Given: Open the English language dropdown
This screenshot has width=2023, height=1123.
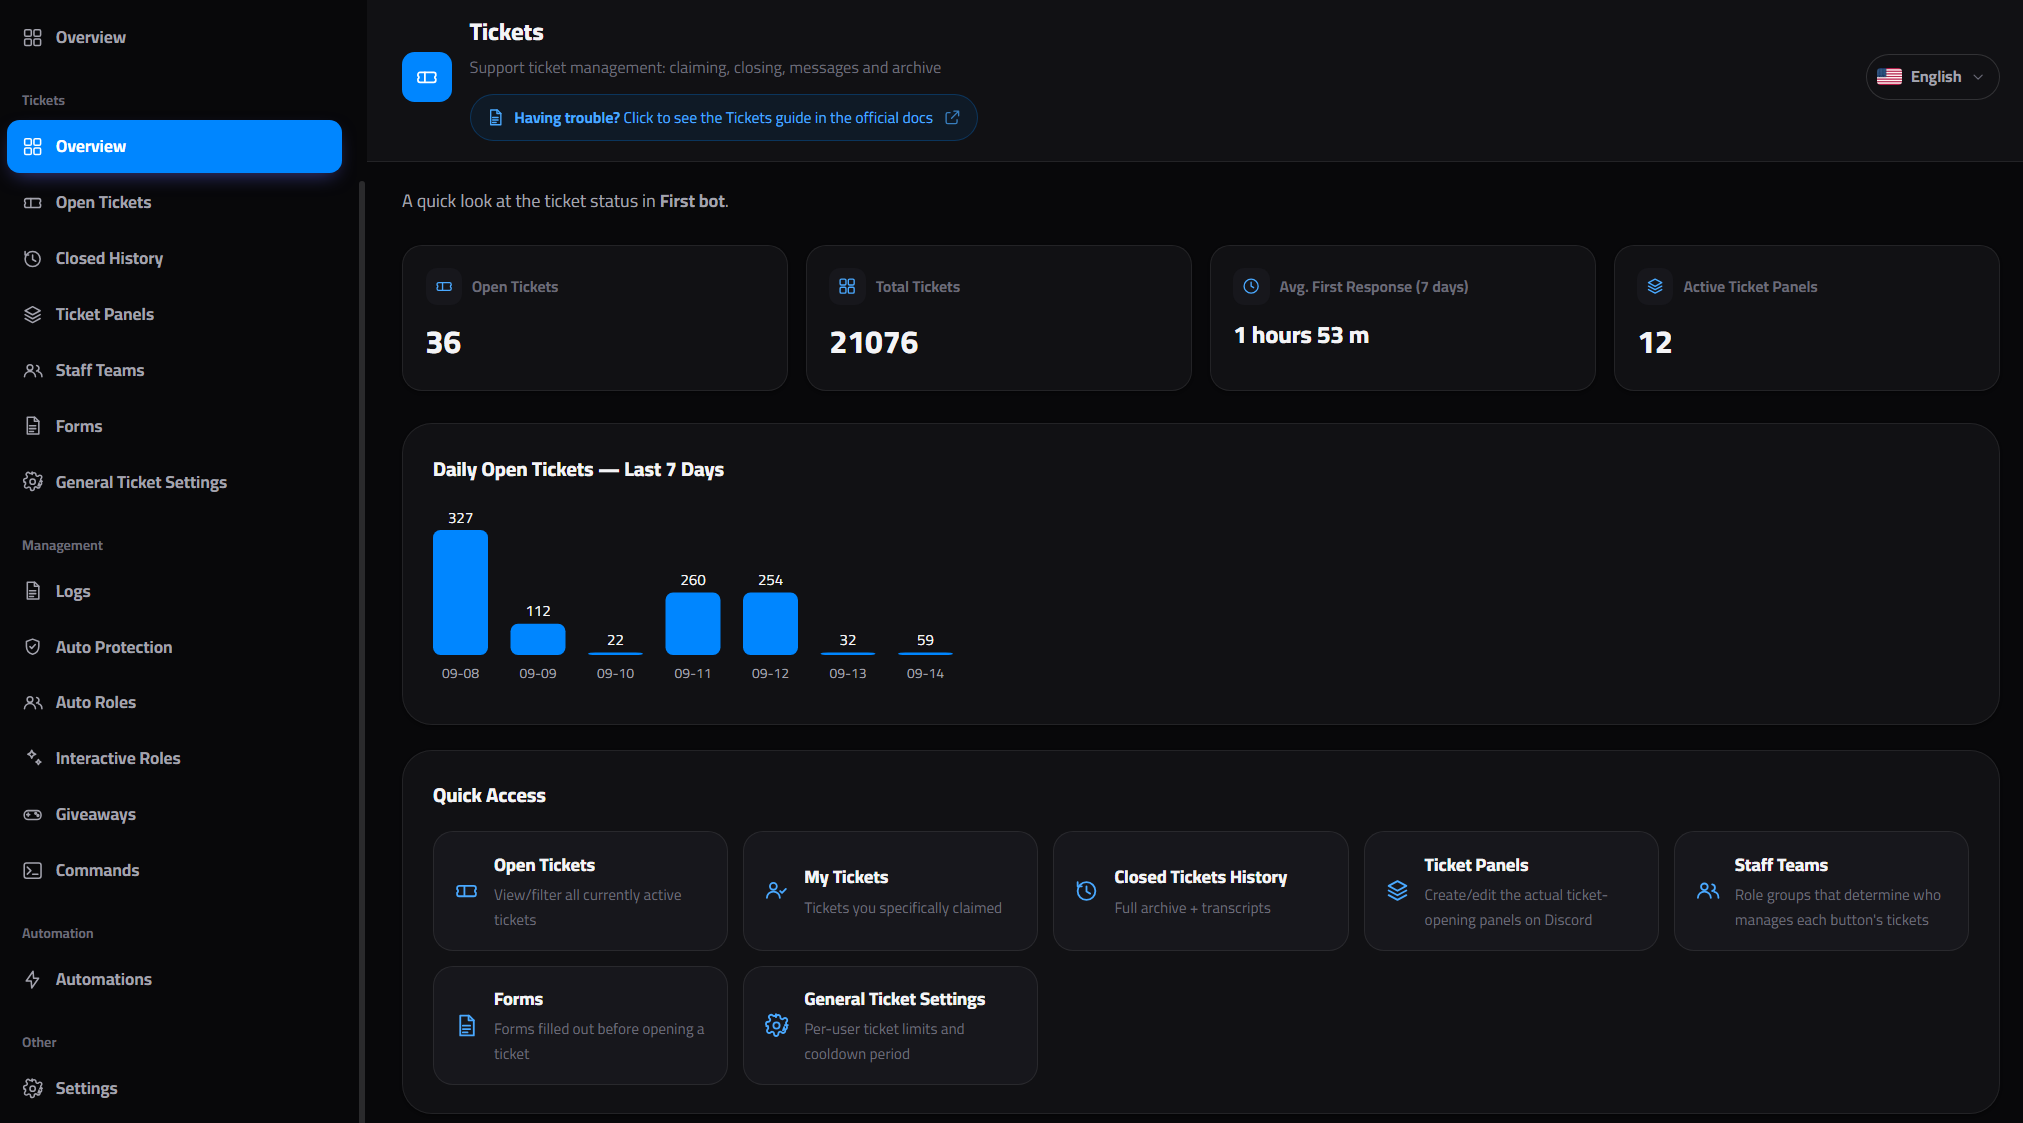Looking at the screenshot, I should (x=1932, y=77).
